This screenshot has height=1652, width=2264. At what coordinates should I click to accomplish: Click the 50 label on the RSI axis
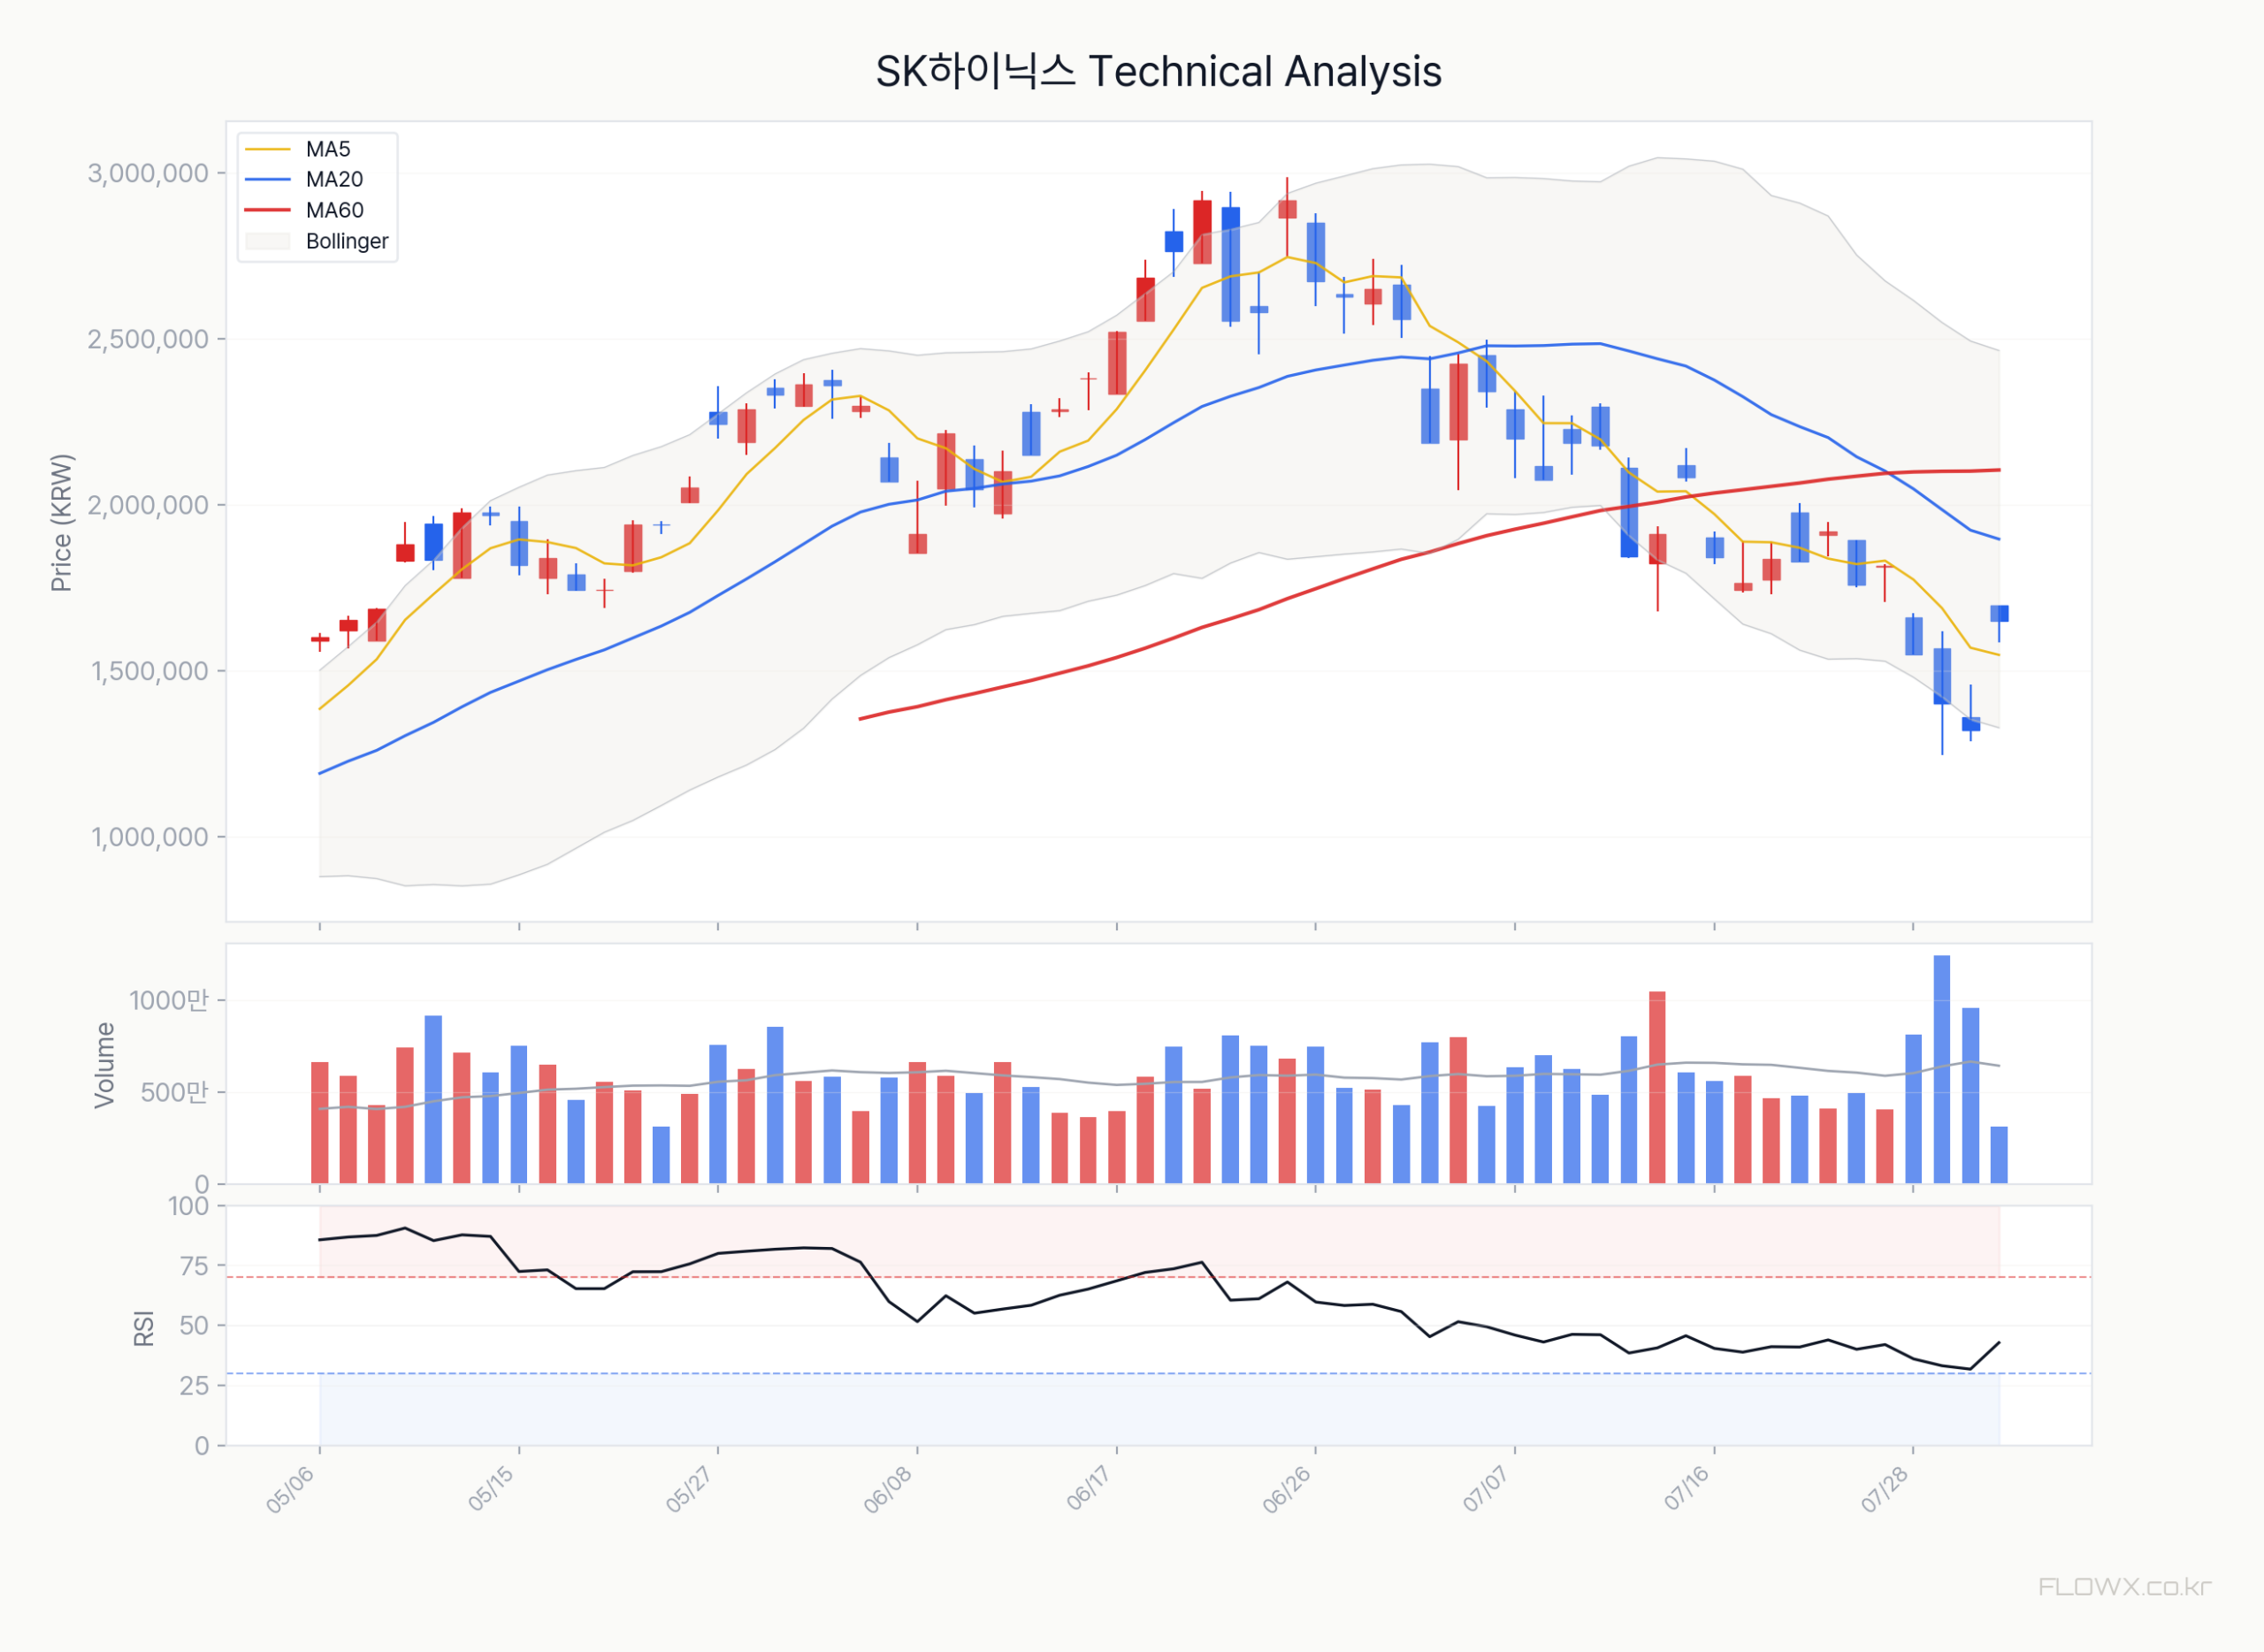click(194, 1327)
